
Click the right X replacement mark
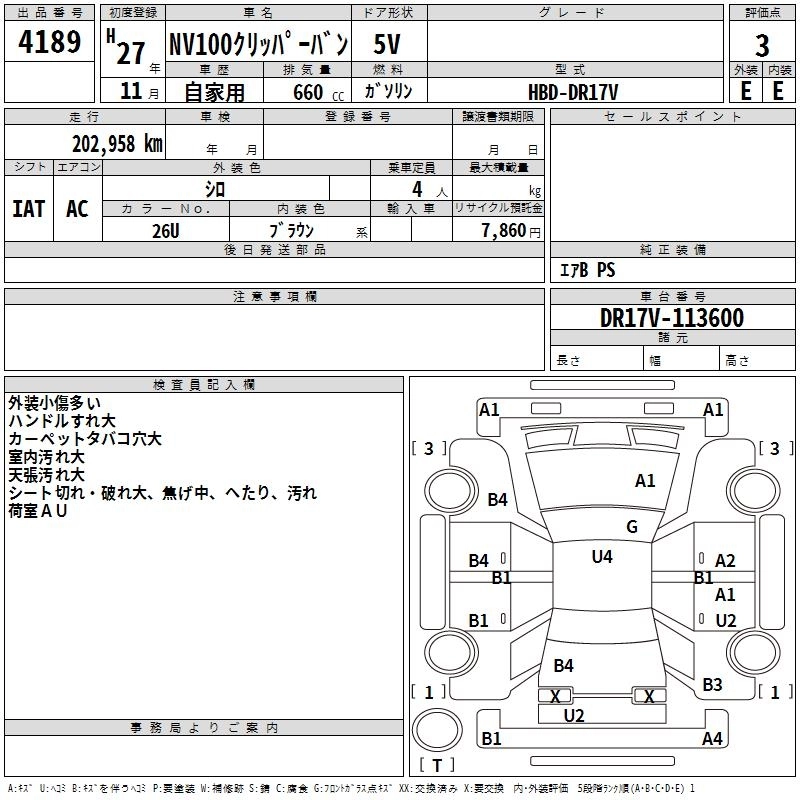[649, 696]
